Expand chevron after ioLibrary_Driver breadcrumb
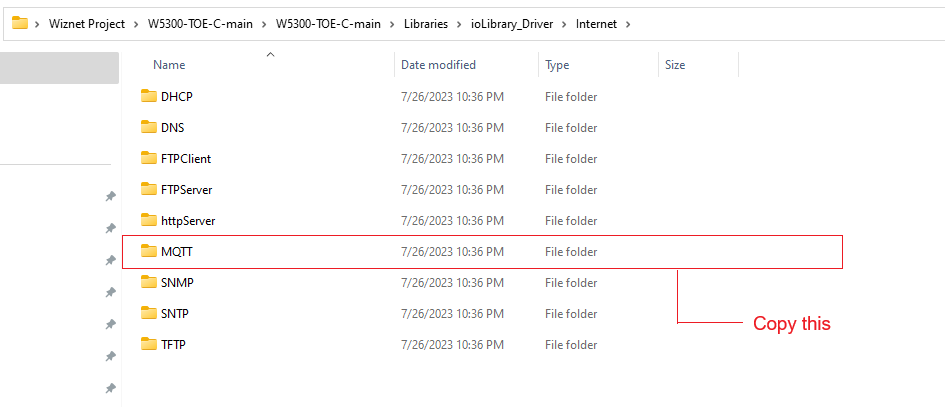Image resolution: width=945 pixels, height=407 pixels. pos(565,24)
